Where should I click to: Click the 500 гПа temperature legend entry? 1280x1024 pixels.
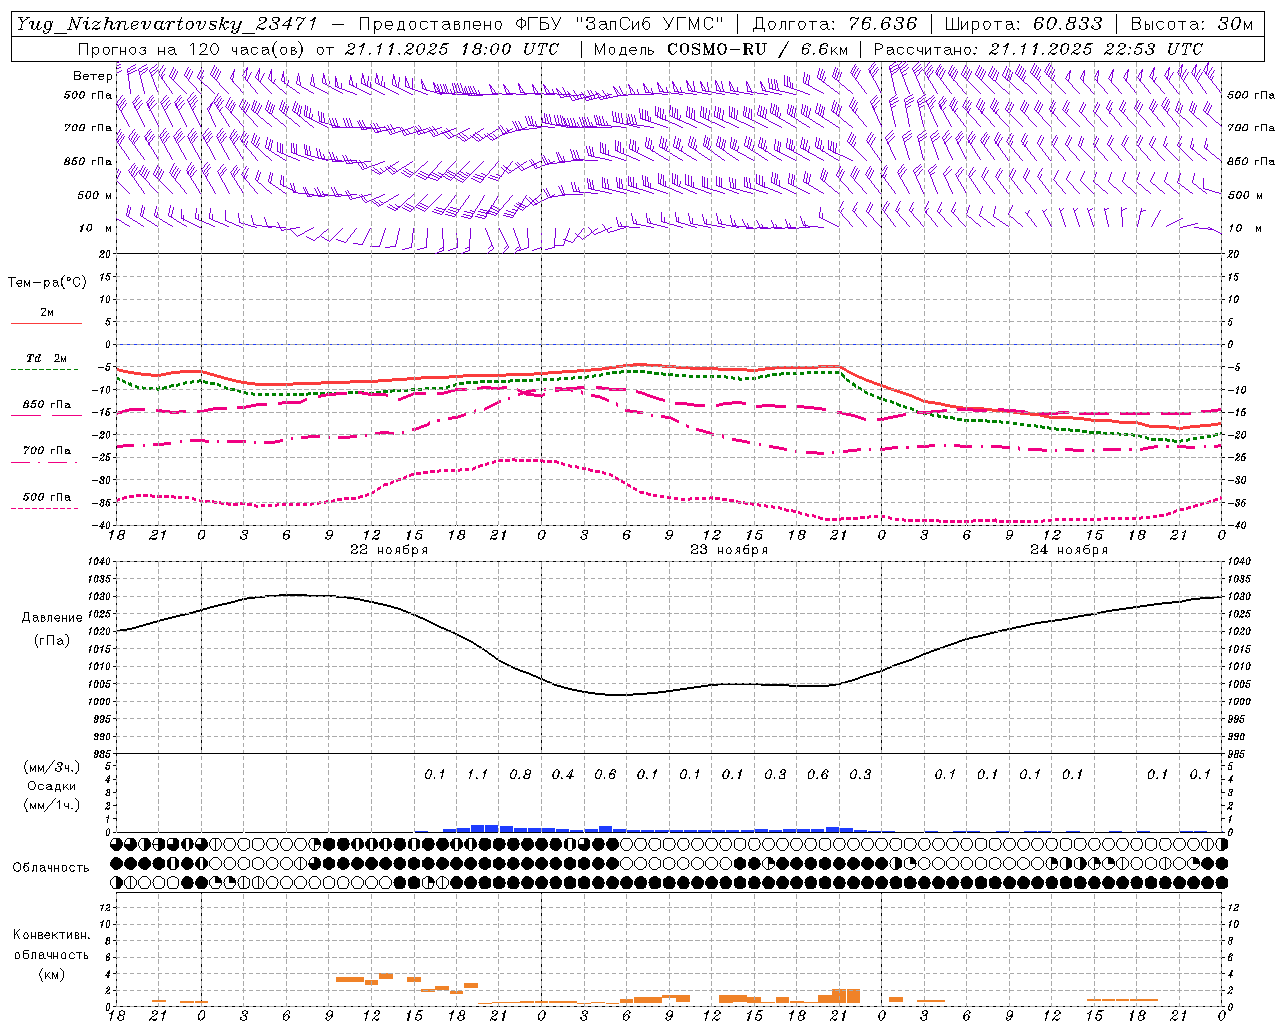click(x=47, y=497)
